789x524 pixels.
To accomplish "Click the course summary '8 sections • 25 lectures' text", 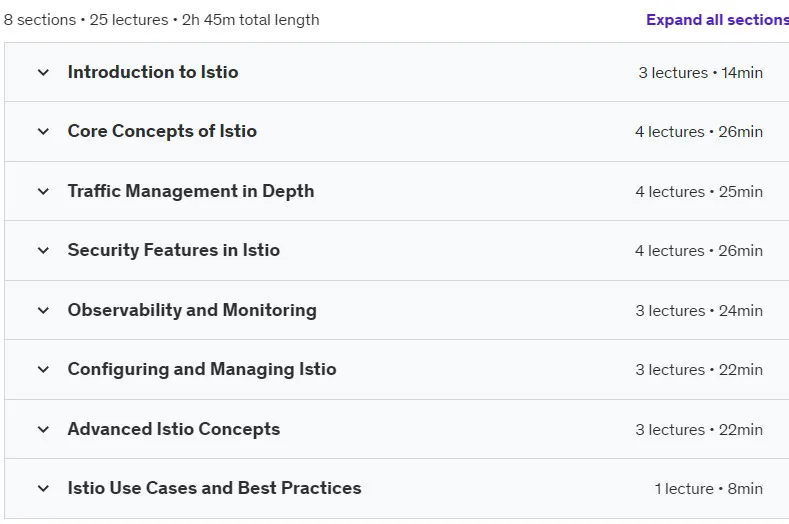I will tap(86, 20).
